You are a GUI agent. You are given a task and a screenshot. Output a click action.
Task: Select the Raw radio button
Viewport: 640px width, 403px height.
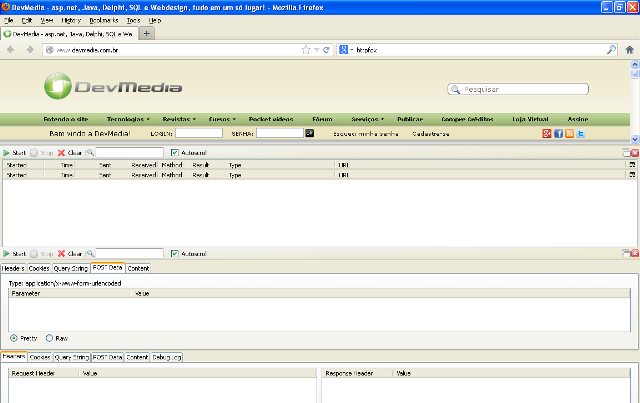(49, 338)
